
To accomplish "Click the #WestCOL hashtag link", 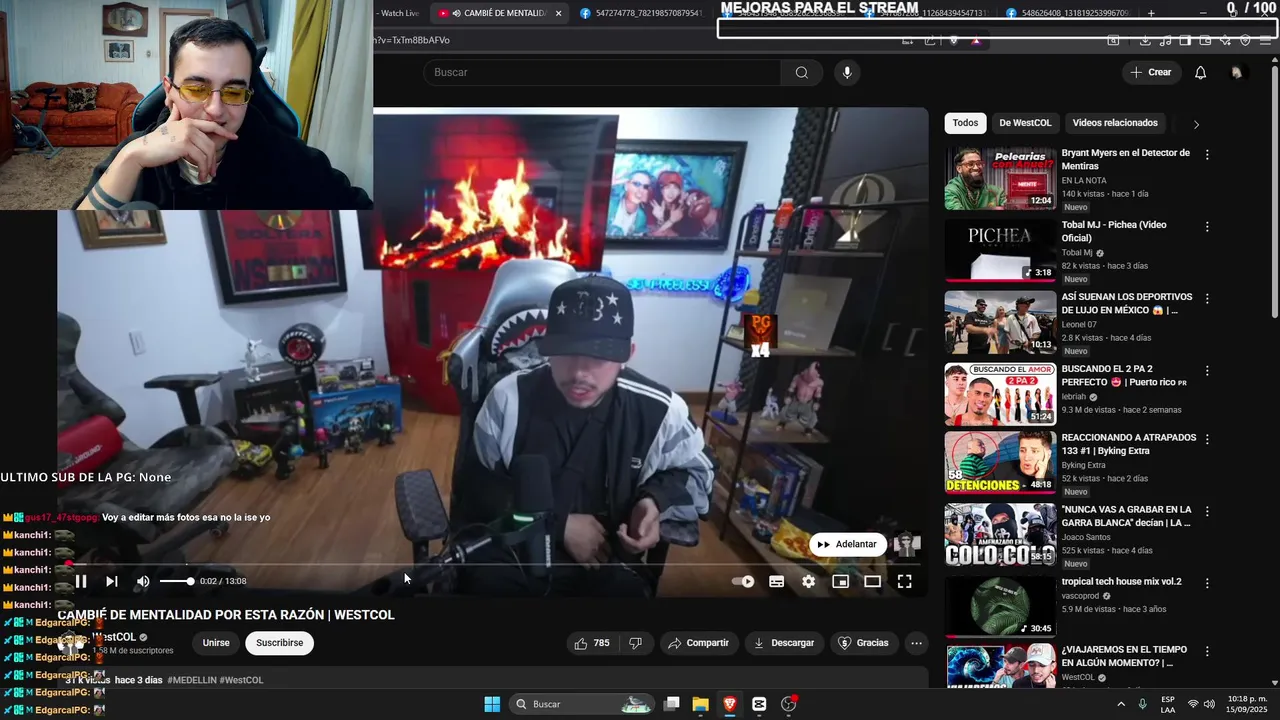I will tap(241, 680).
